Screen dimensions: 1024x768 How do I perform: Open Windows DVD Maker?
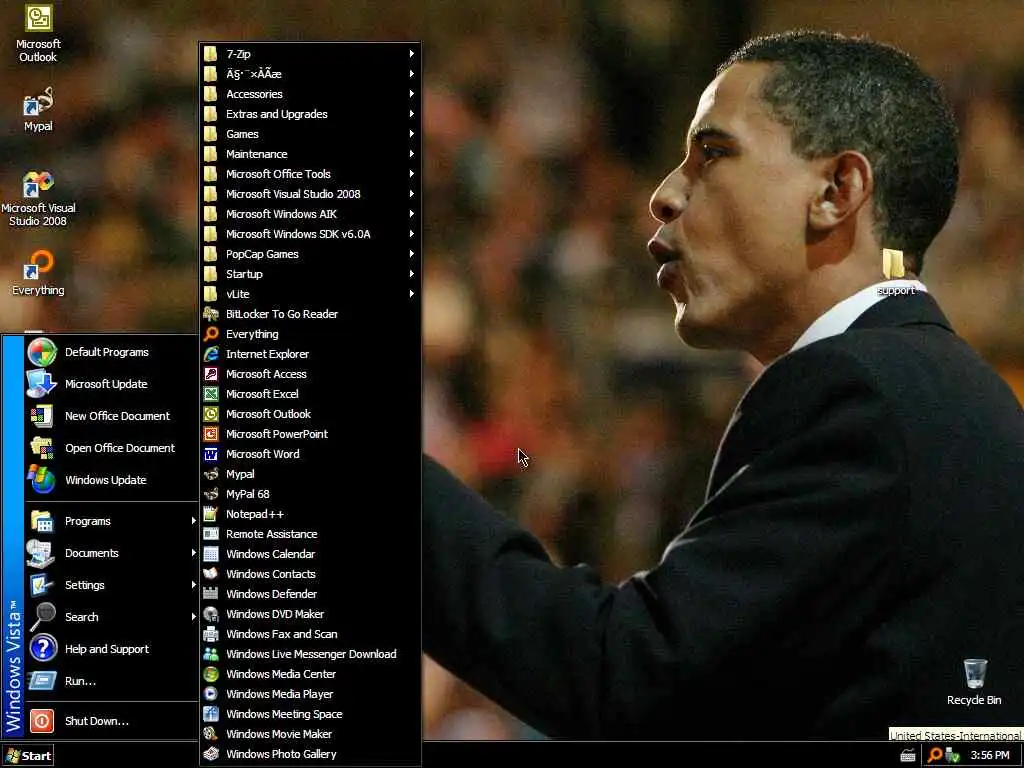(310, 614)
